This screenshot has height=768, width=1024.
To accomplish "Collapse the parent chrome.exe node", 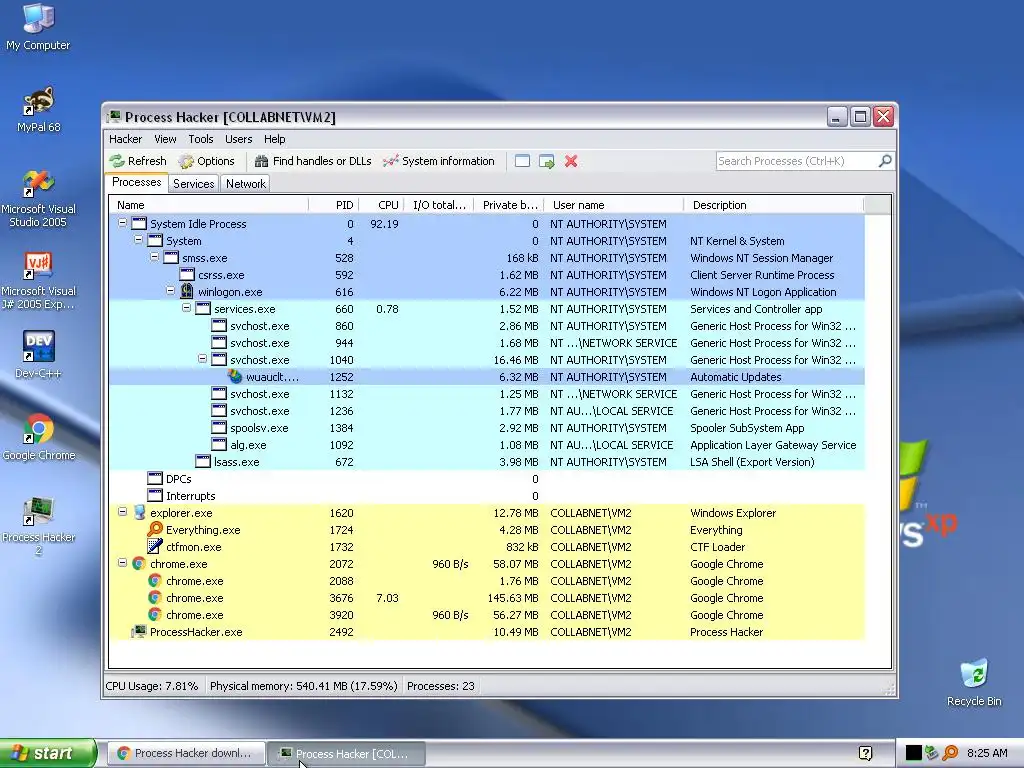I will click(122, 562).
